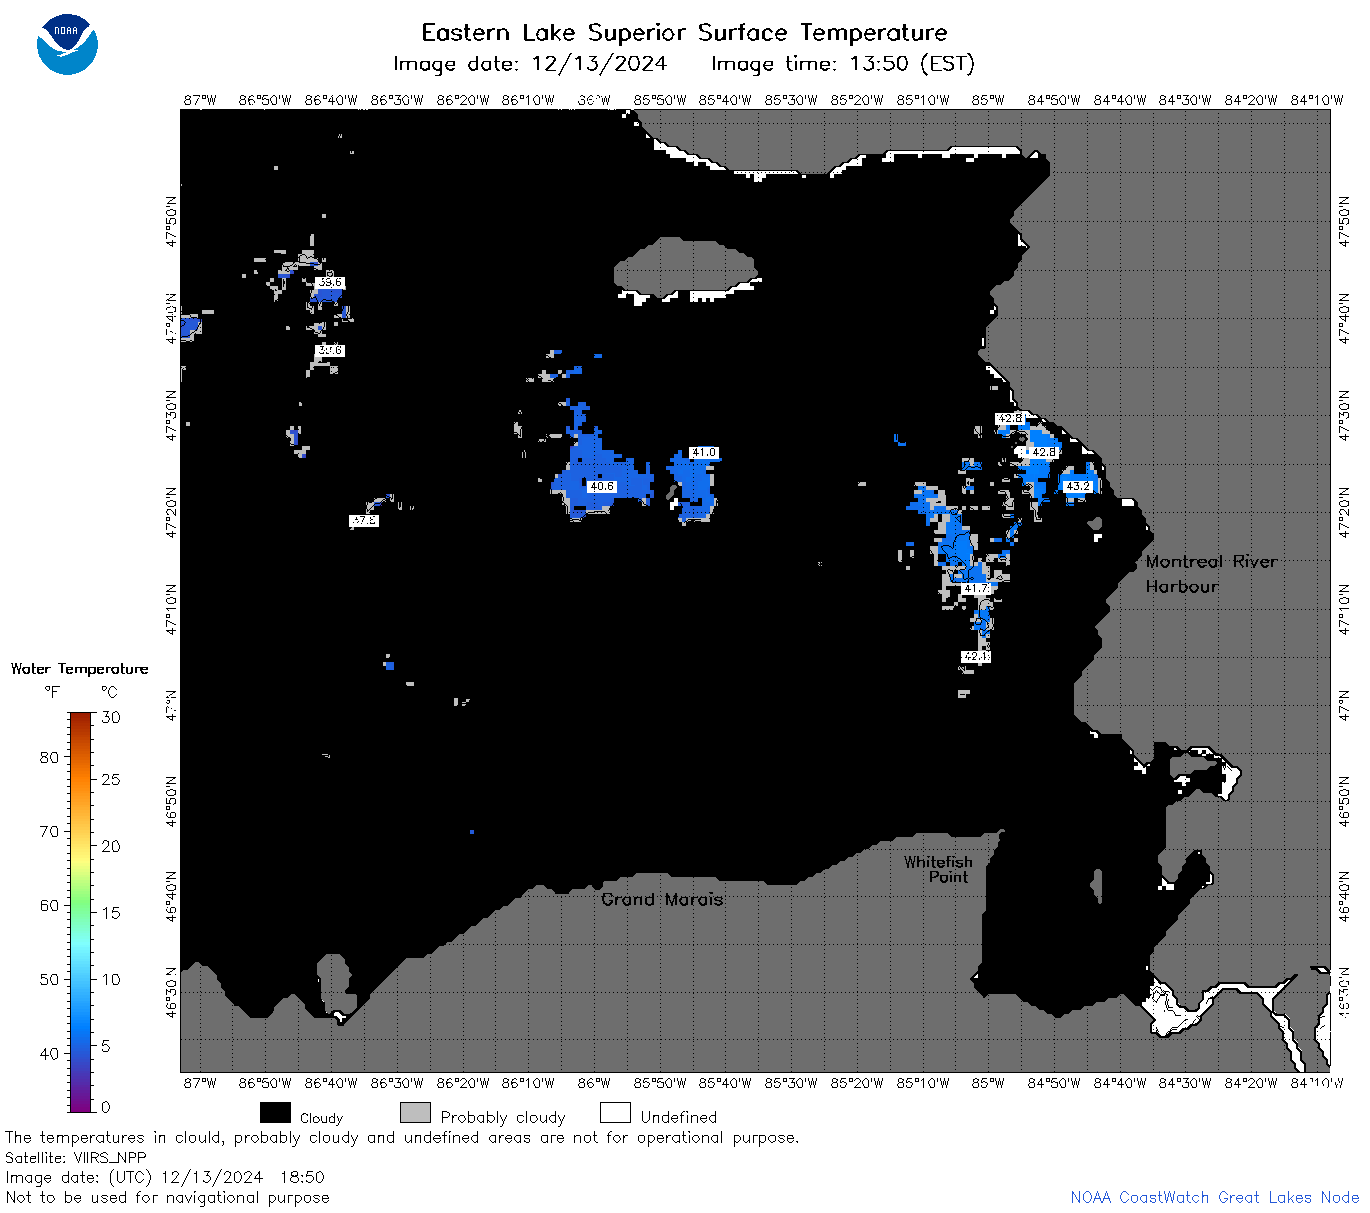Click the Undefined legend text
The image size is (1370, 1213).
tap(679, 1117)
